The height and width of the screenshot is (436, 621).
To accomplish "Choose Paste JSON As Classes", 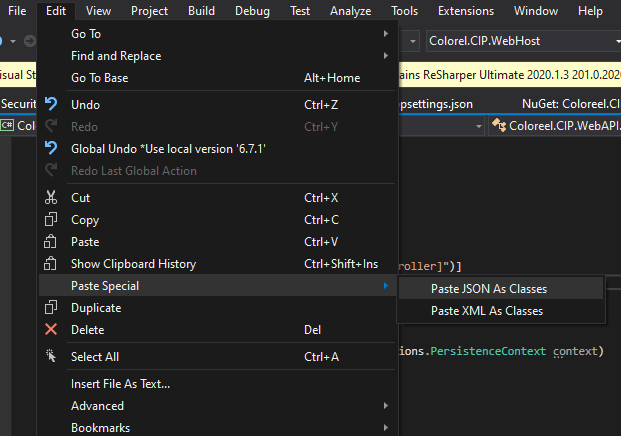I will point(501,289).
